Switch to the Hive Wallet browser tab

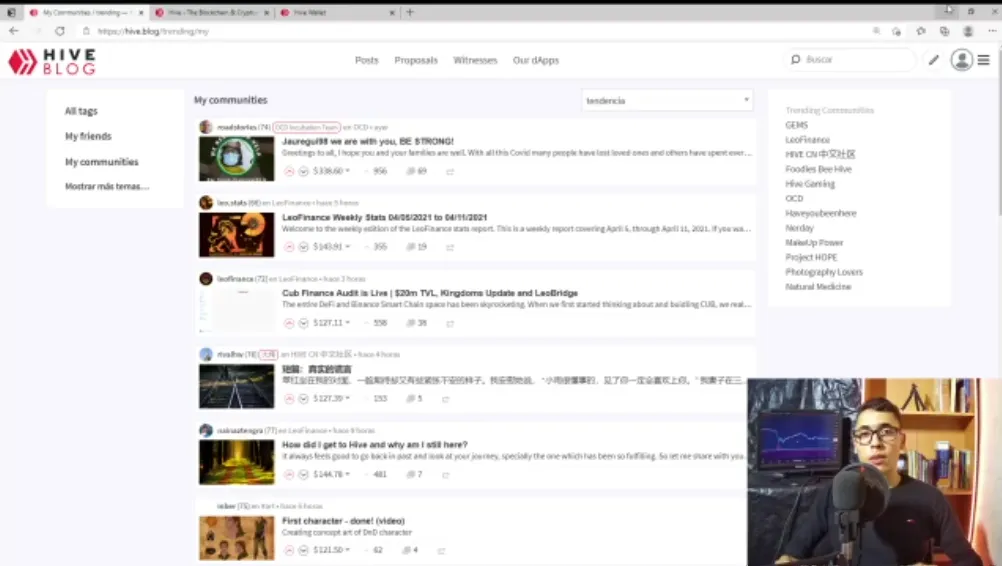coord(337,12)
